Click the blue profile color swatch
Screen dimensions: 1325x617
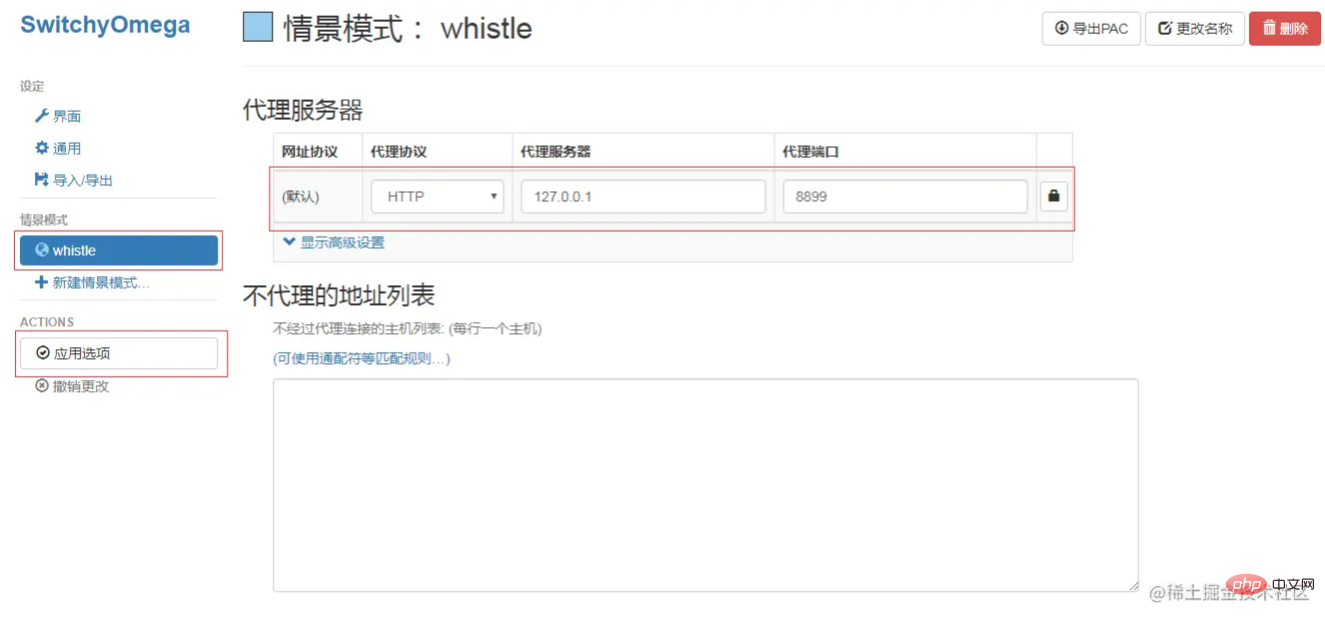258,27
